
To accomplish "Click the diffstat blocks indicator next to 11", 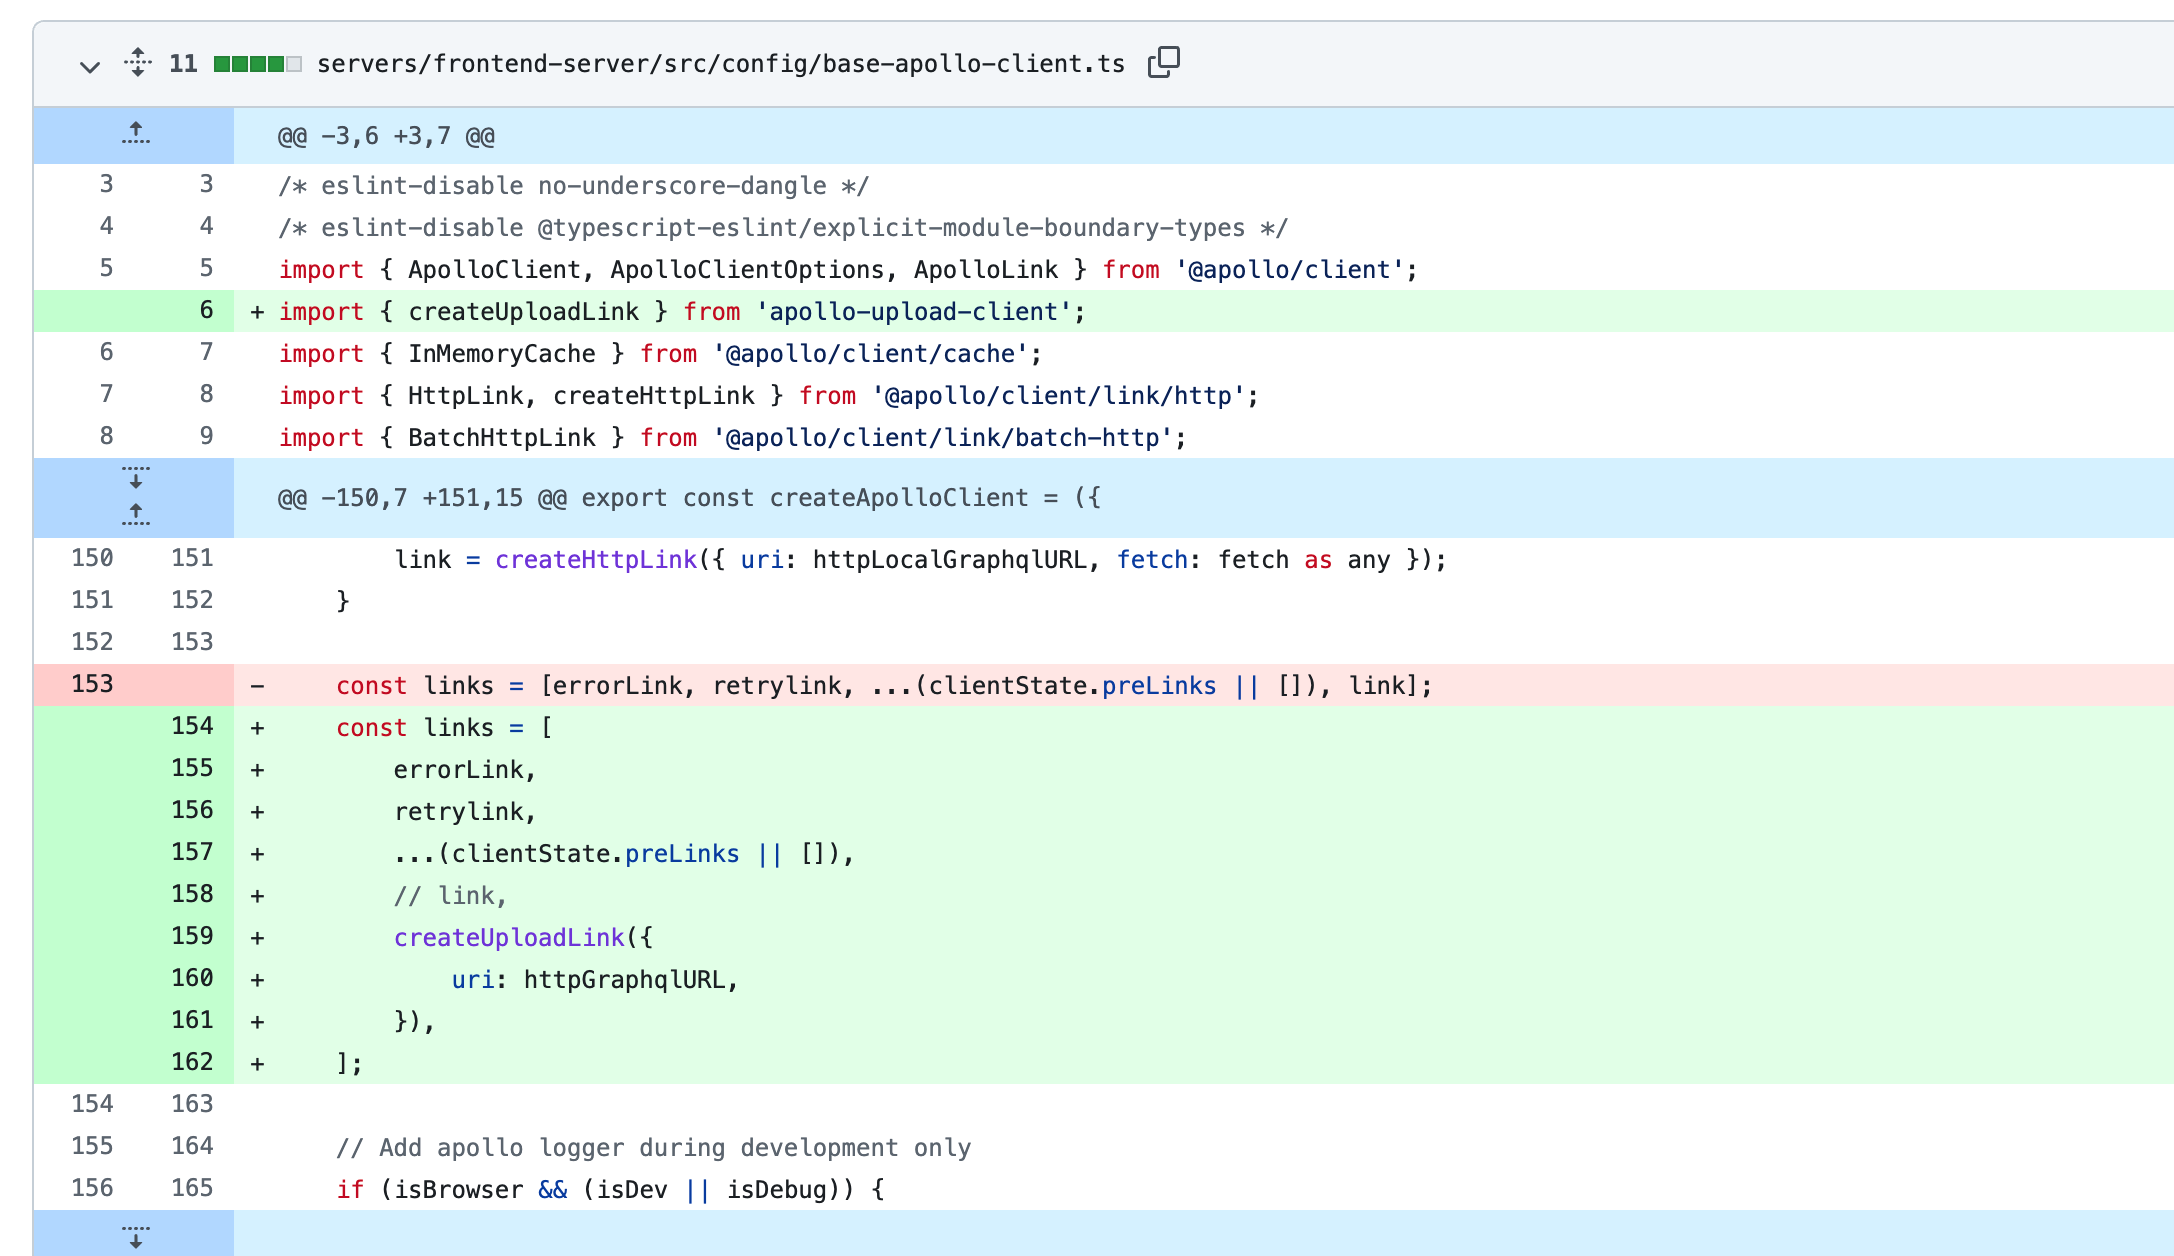I will pos(258,64).
